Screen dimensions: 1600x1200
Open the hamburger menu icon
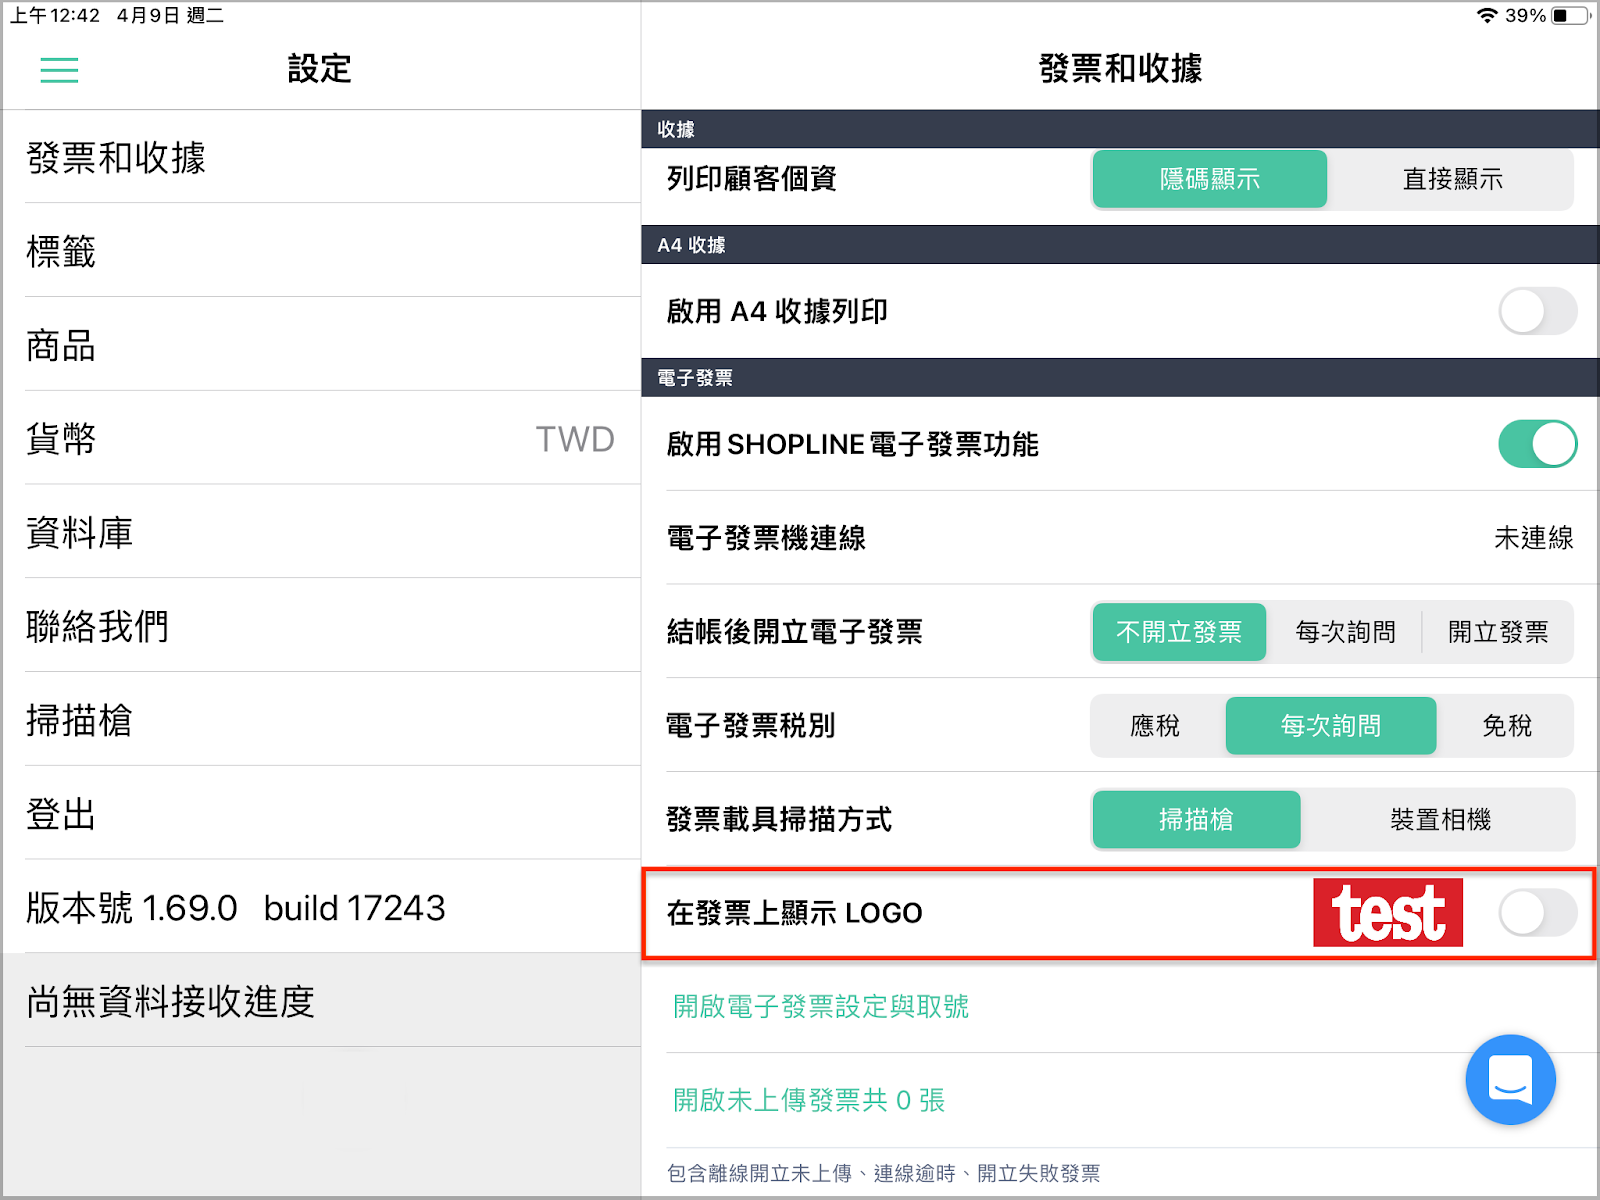click(x=59, y=70)
